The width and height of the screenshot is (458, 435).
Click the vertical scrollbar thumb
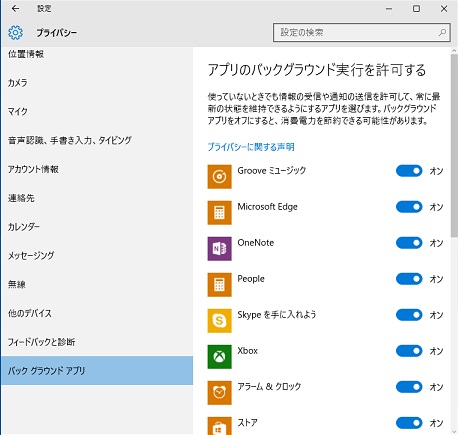pyautogui.click(x=454, y=145)
